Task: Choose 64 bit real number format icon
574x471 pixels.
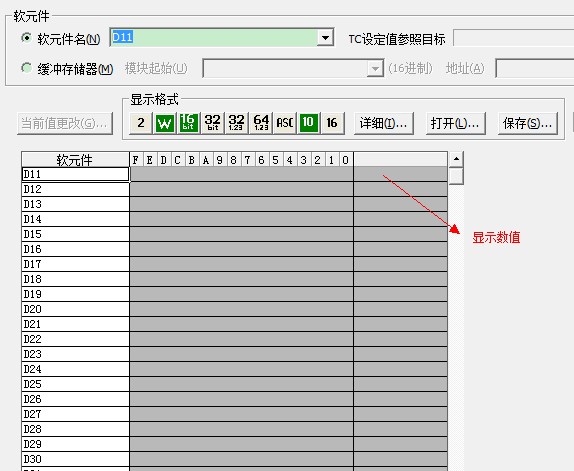Action: (261, 123)
